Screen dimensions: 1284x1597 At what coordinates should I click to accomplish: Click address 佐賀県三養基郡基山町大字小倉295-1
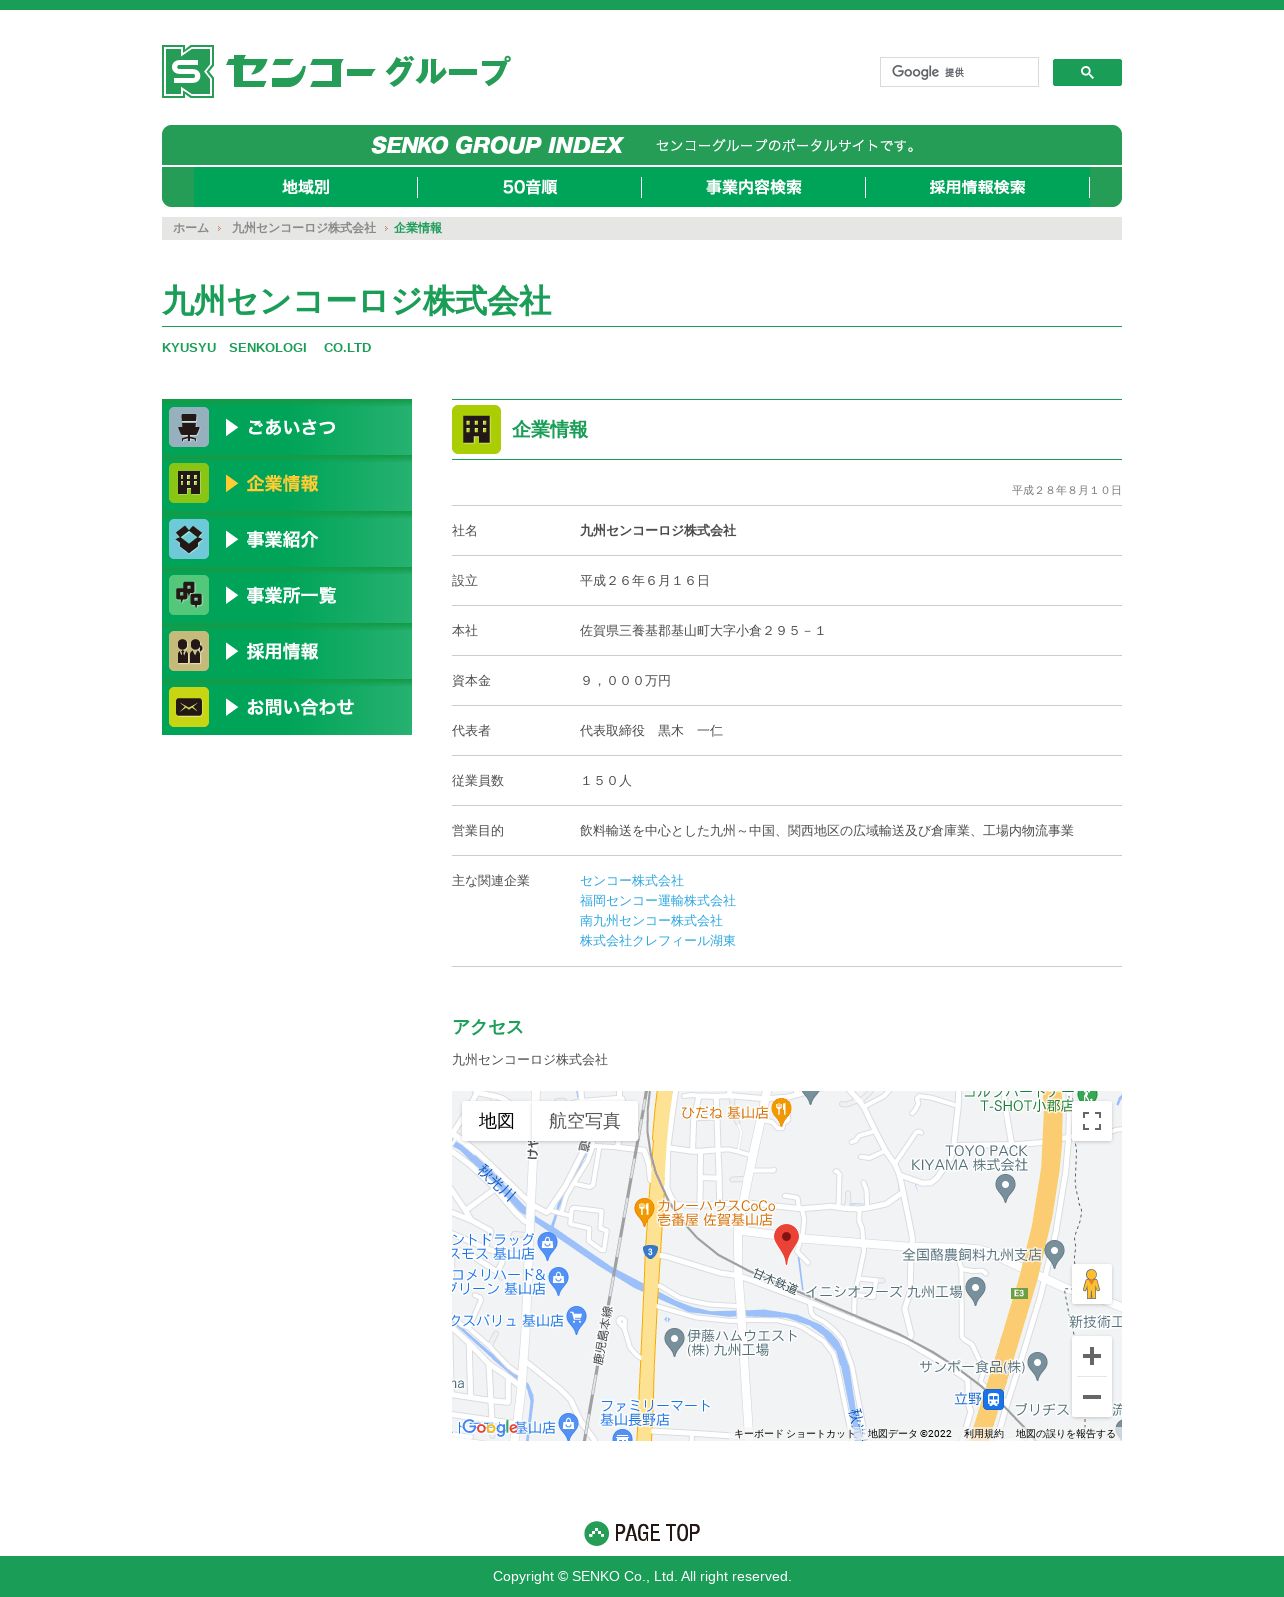point(702,631)
